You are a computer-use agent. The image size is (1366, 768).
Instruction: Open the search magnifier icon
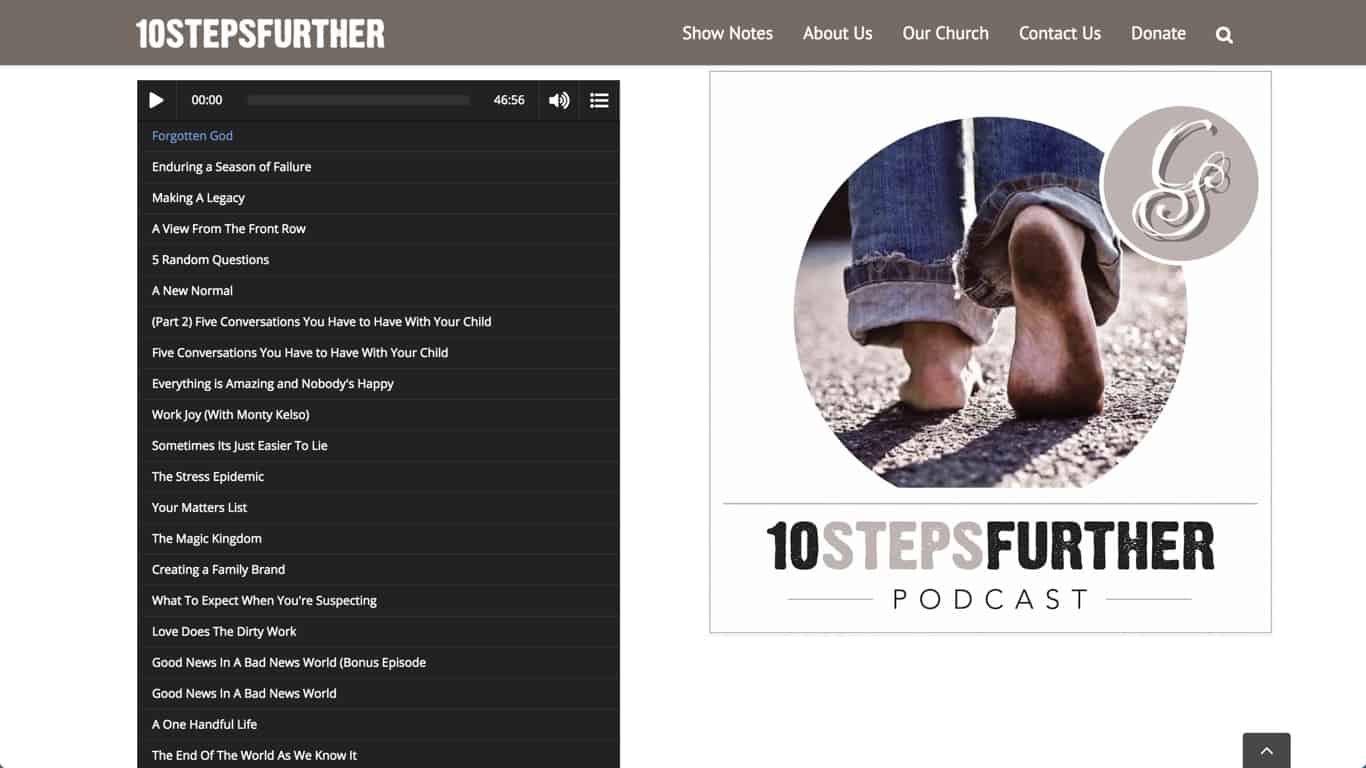(1224, 35)
